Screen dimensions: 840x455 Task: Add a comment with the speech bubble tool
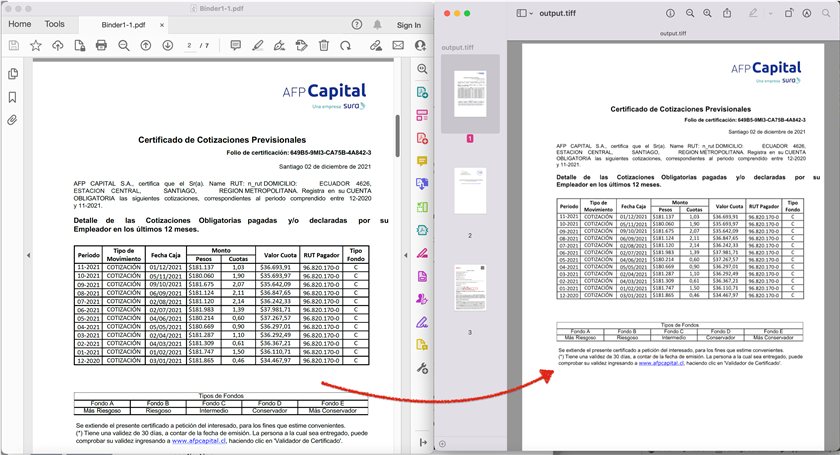pos(235,46)
